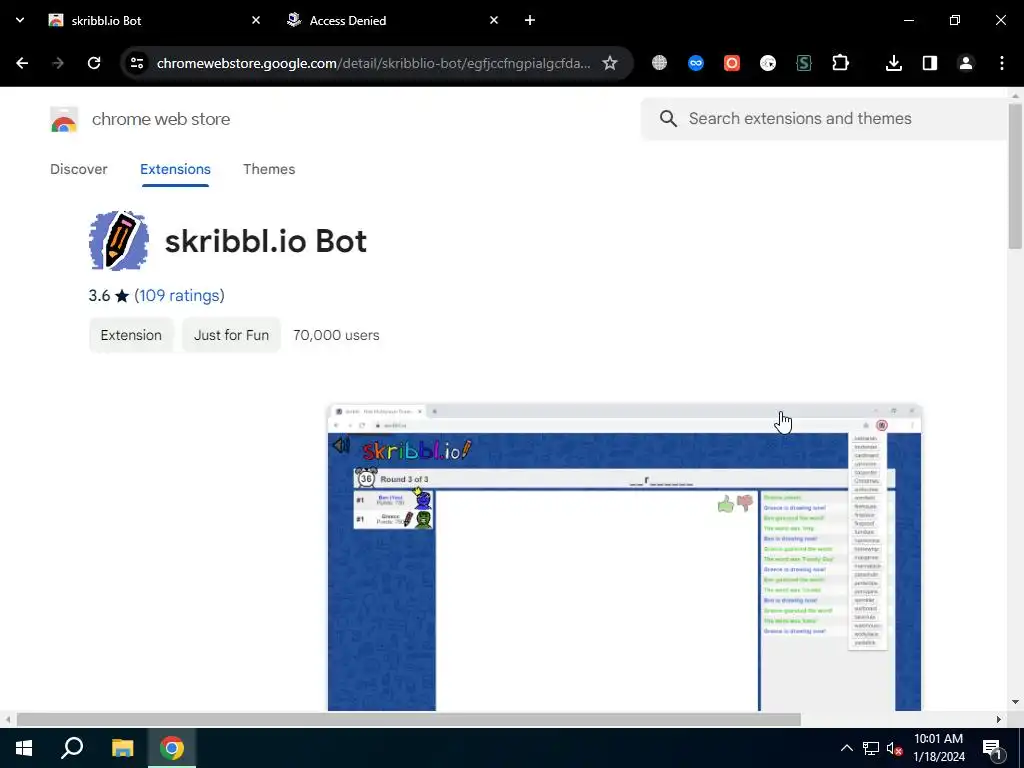Viewport: 1024px width, 768px height.
Task: Click the search magnifier icon in store
Action: pos(668,118)
